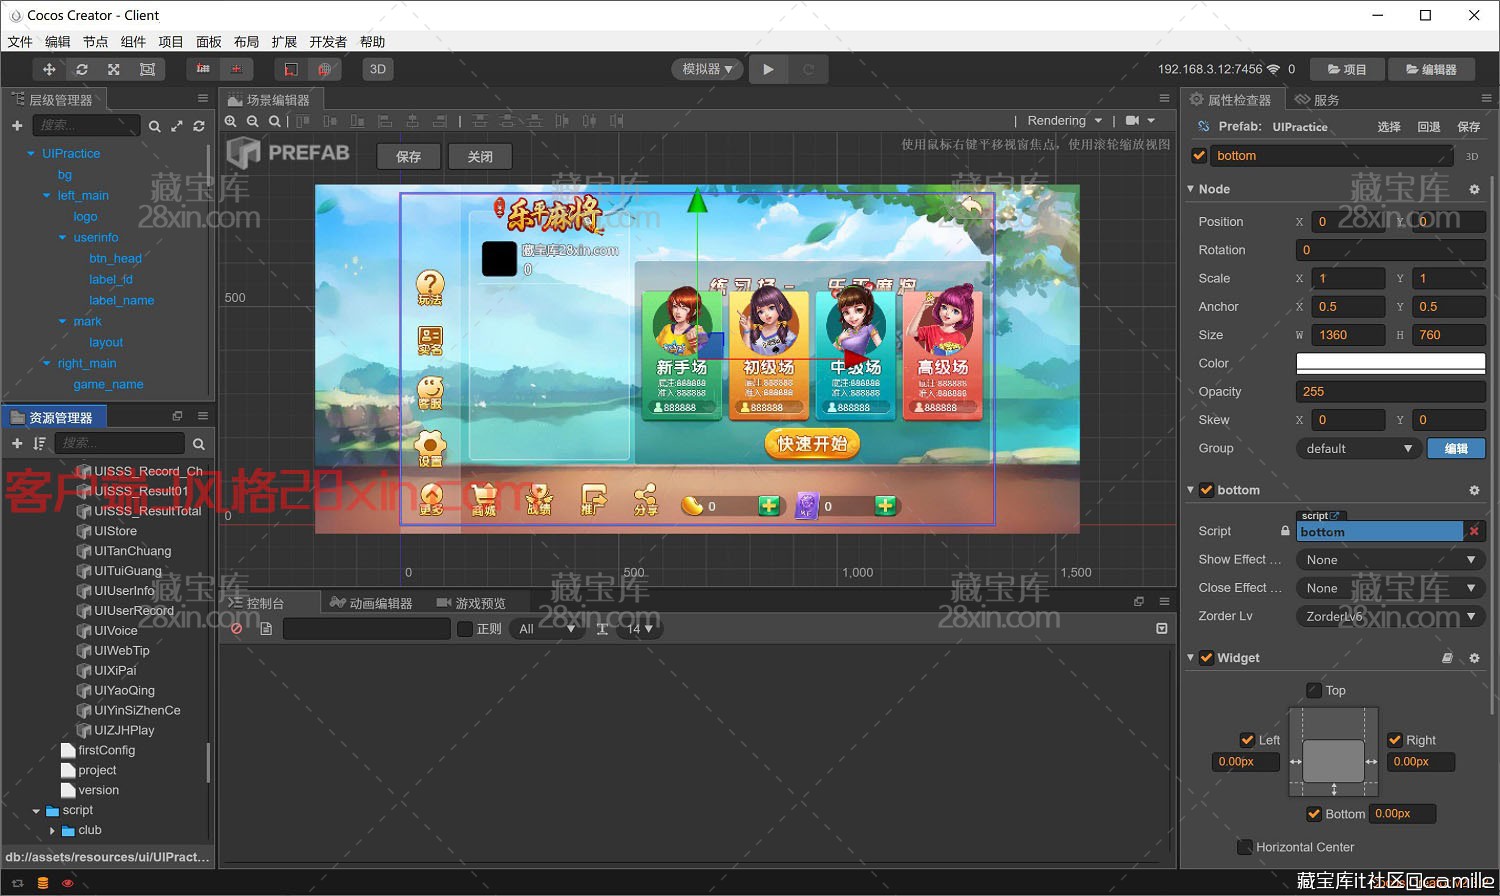Open the Rendering dropdown in scene editor

click(1064, 120)
